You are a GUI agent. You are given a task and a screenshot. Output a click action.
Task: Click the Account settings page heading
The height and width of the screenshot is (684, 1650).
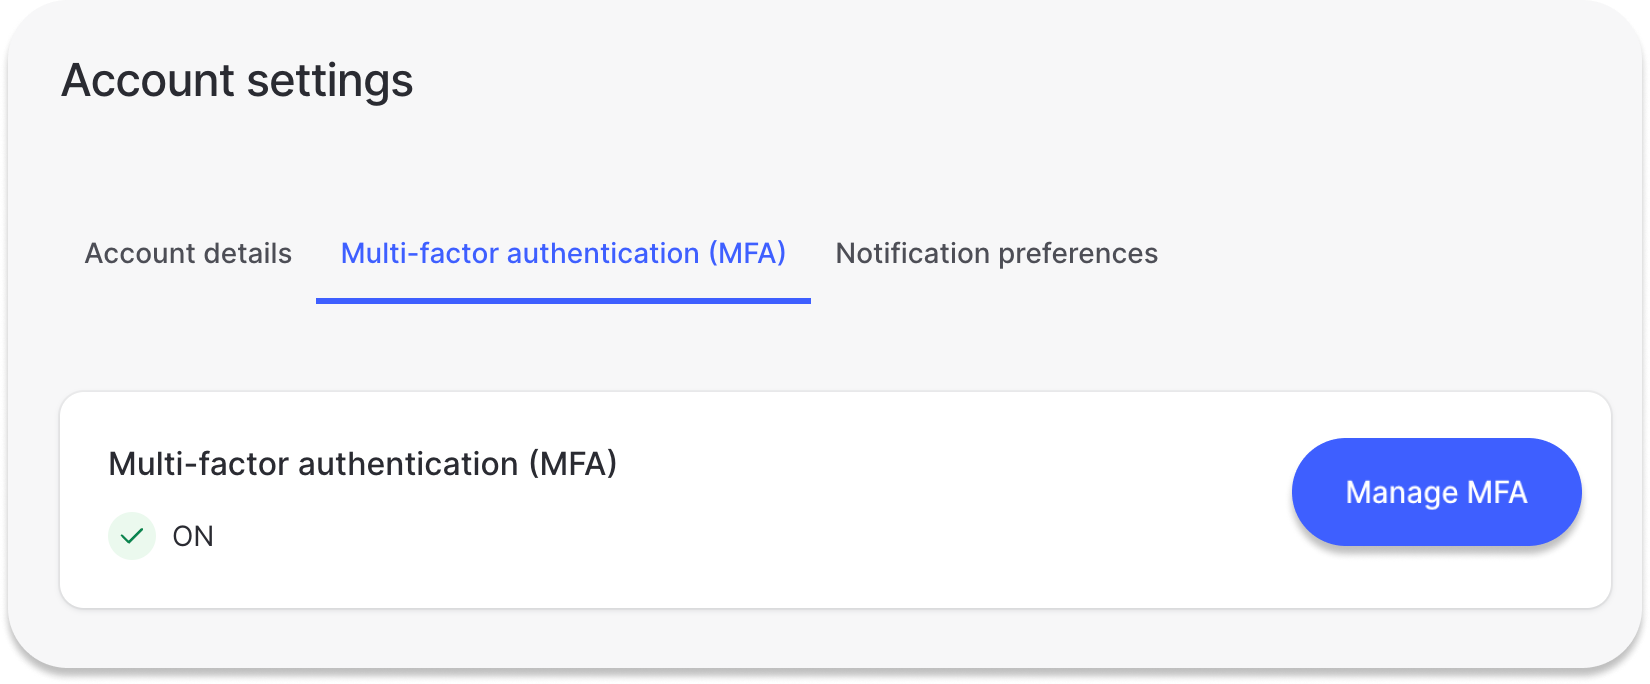(237, 81)
